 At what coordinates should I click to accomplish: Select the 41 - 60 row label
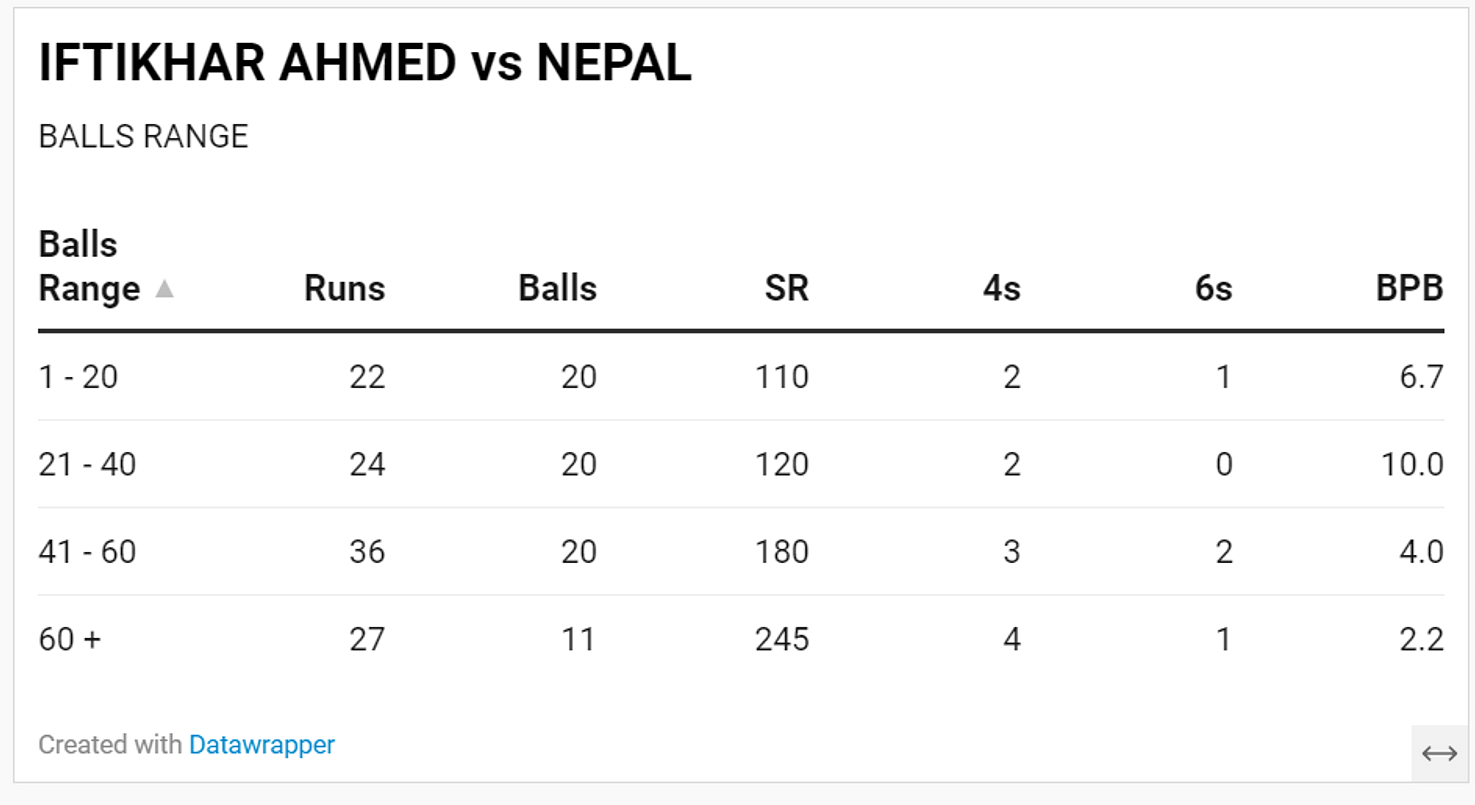click(x=87, y=551)
